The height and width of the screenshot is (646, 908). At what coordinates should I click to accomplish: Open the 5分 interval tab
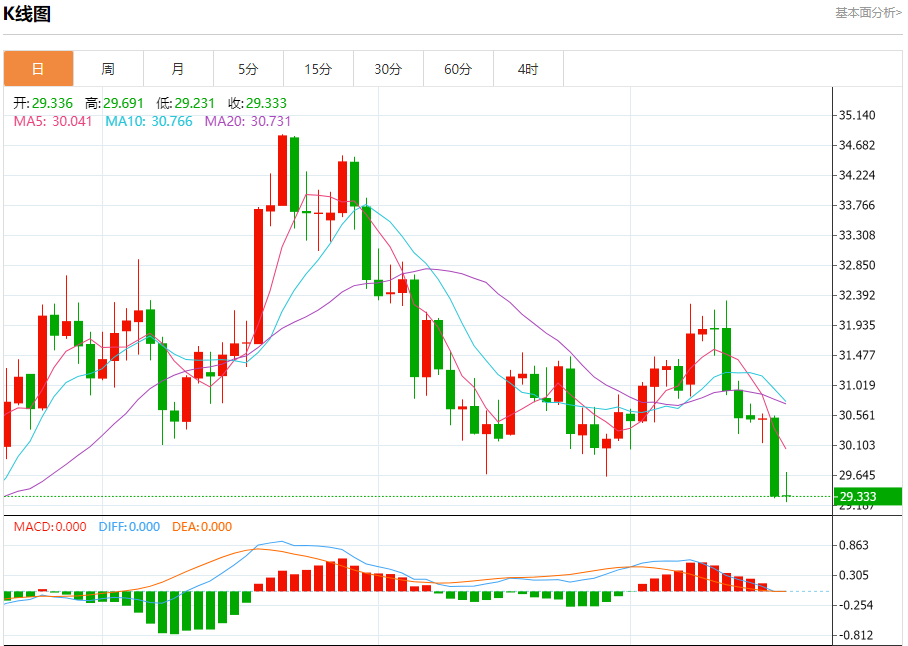coord(248,69)
